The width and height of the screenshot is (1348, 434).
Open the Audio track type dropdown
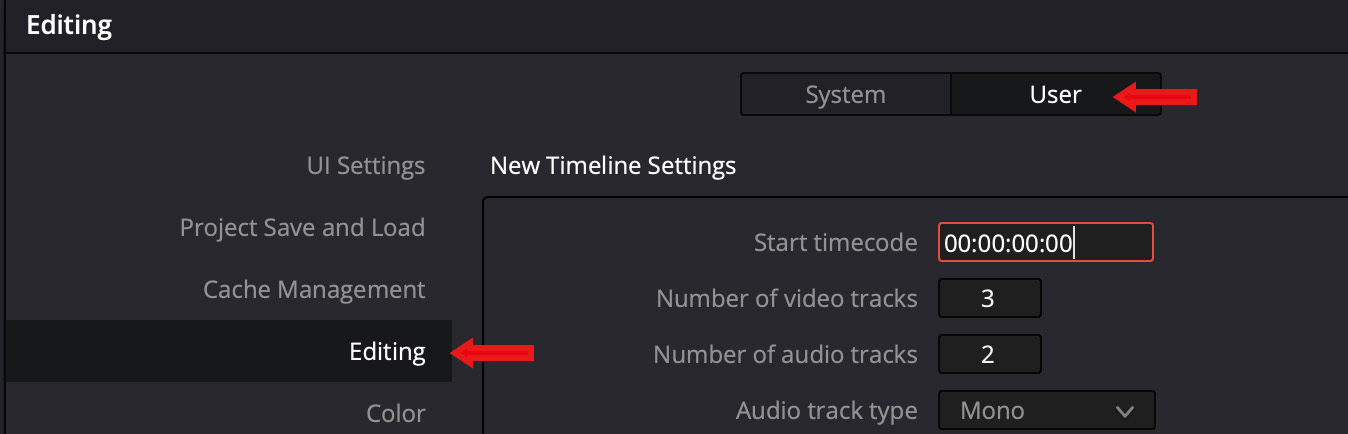point(1045,410)
